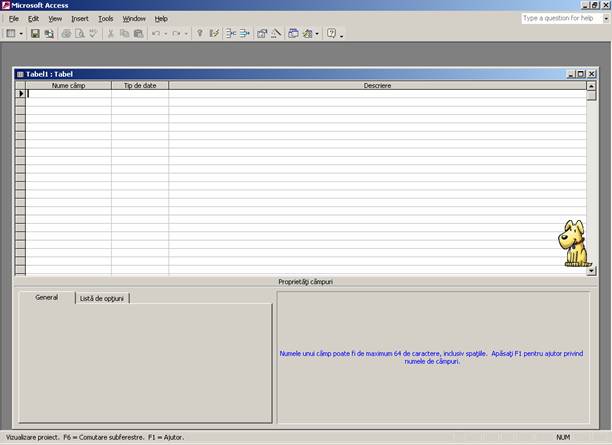Image resolution: width=612 pixels, height=445 pixels.
Task: Click the Help question mark icon
Action: click(331, 34)
